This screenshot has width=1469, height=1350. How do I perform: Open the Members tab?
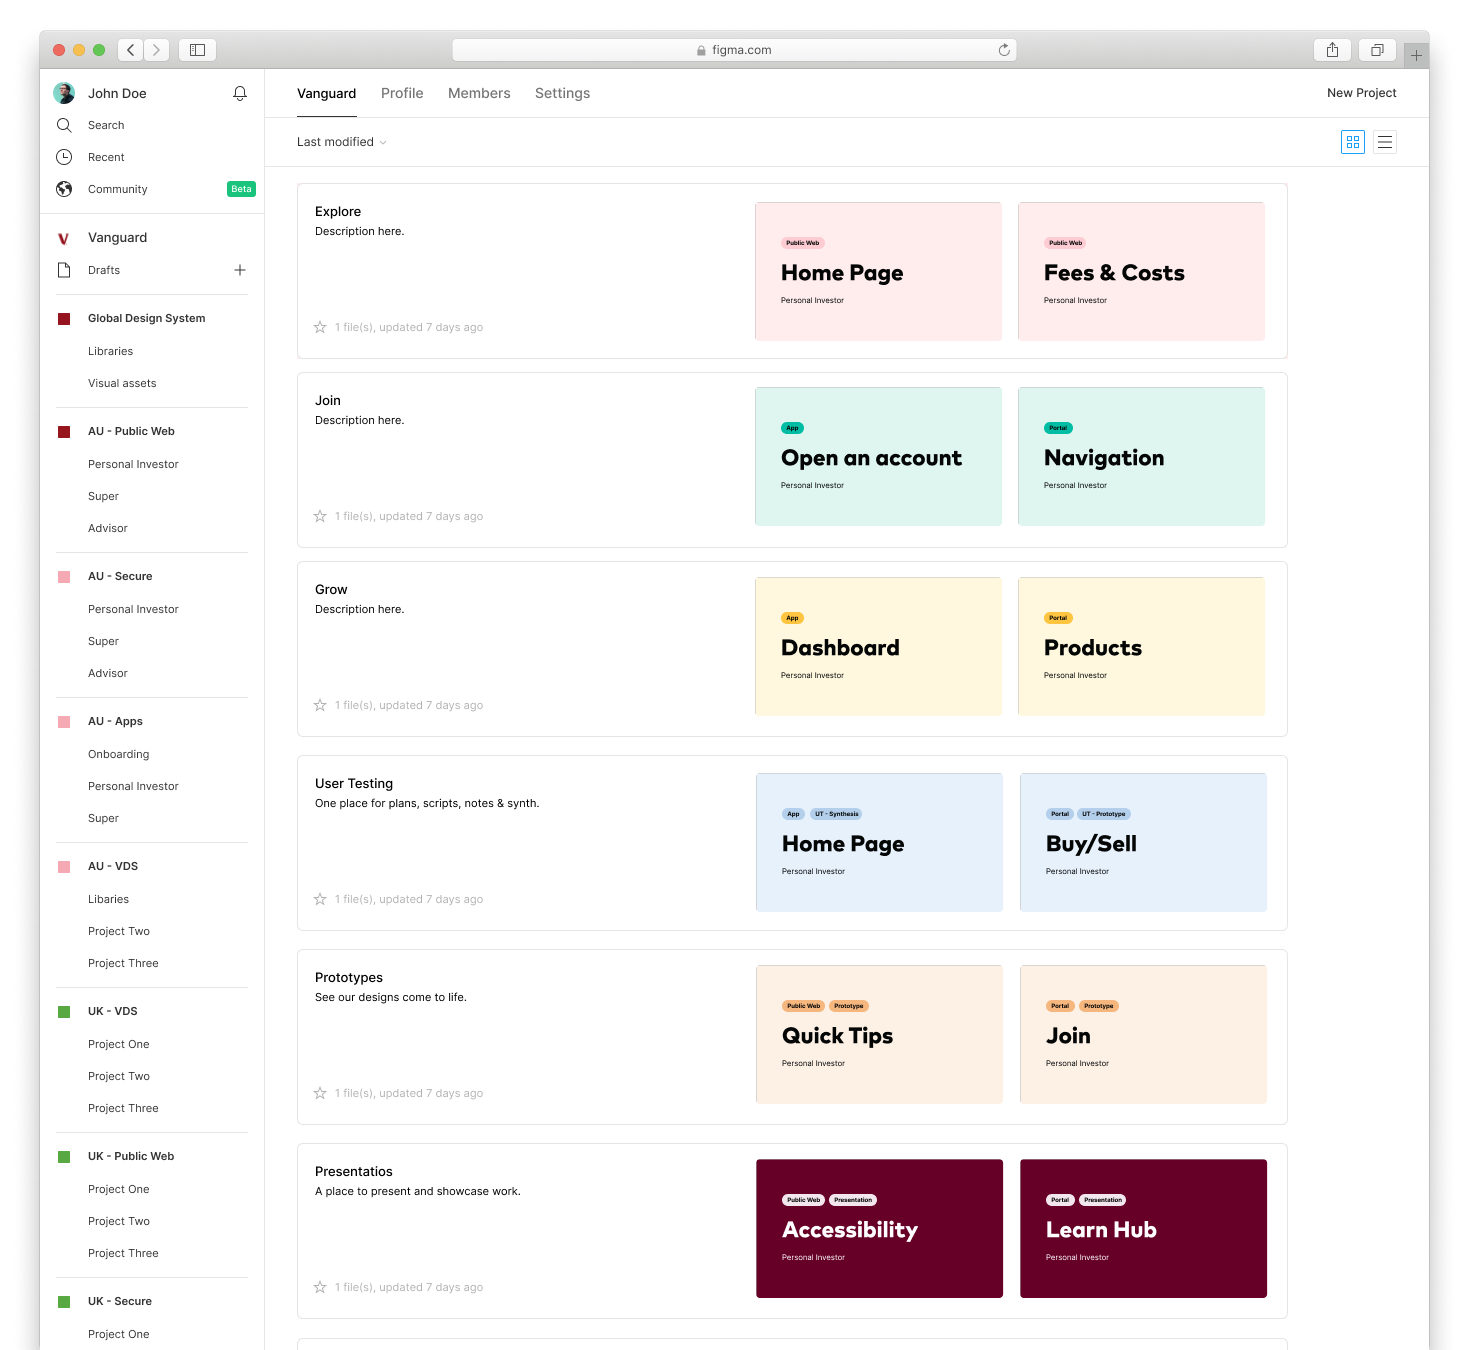(479, 93)
